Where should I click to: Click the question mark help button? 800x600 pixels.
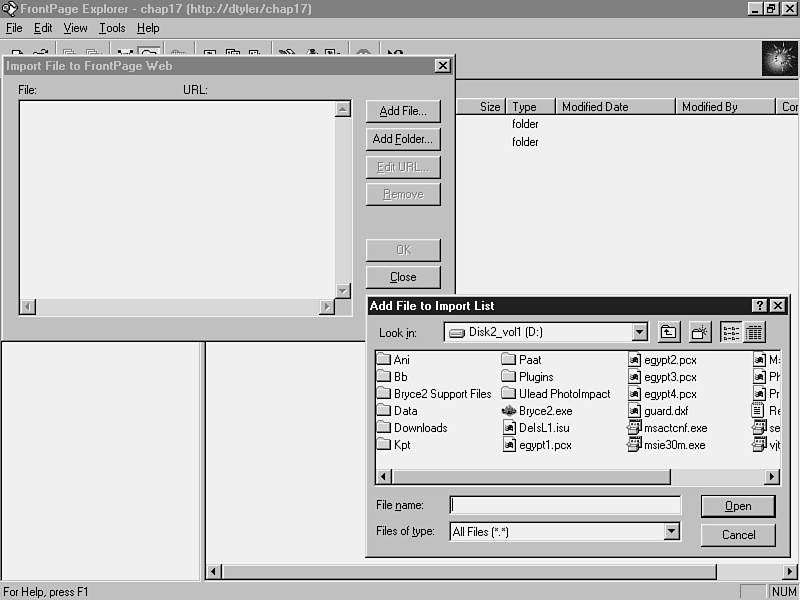pyautogui.click(x=759, y=306)
